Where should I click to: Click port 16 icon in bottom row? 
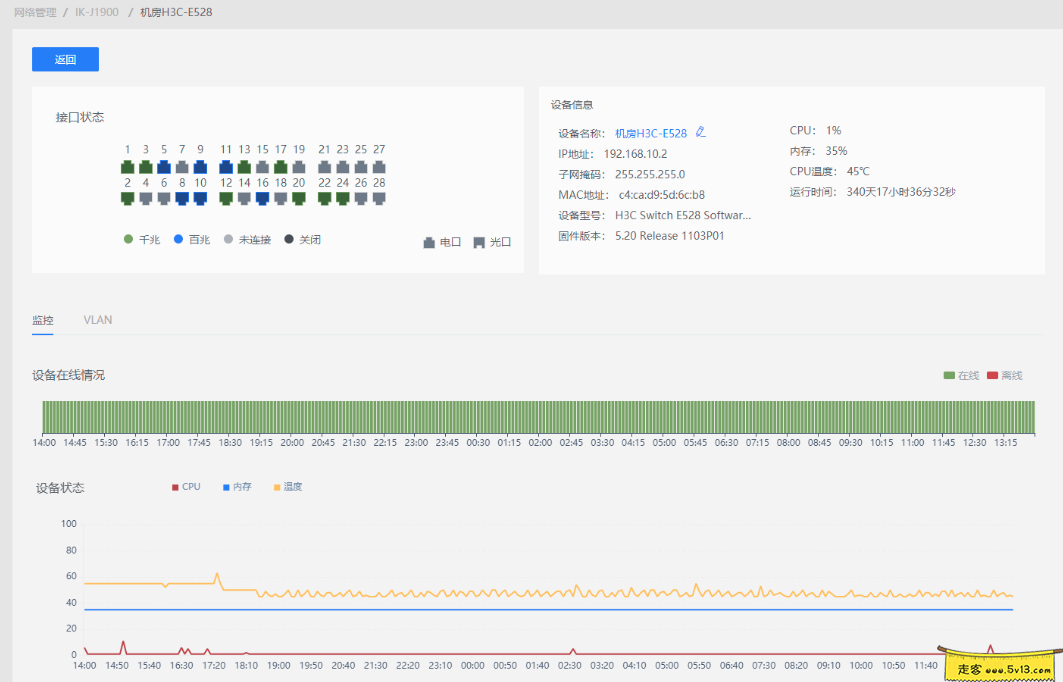point(262,199)
